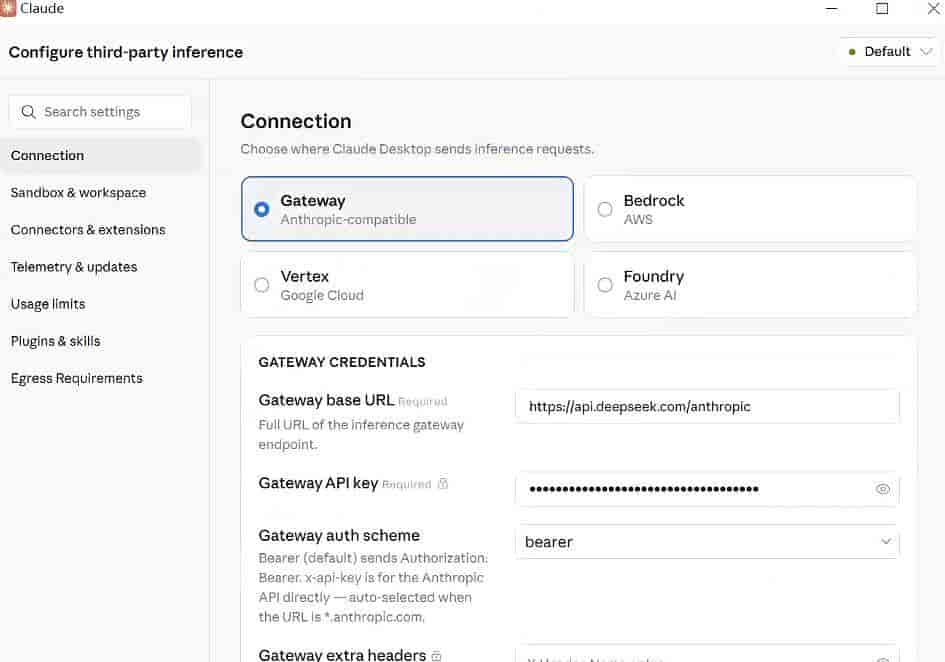Close the Claude window
Viewport: 945px width, 662px height.
[x=933, y=8]
